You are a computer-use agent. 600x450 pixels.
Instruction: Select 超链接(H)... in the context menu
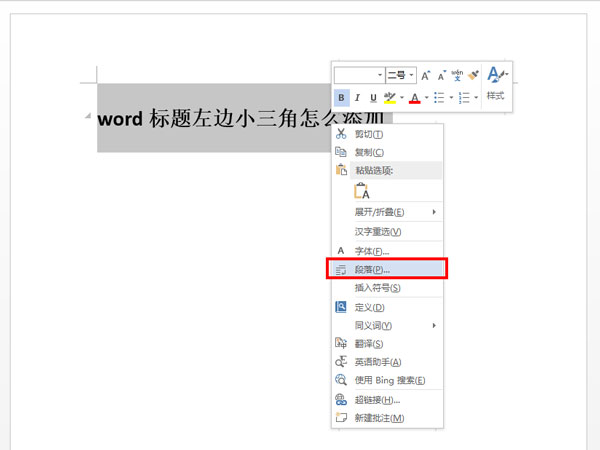click(x=377, y=400)
